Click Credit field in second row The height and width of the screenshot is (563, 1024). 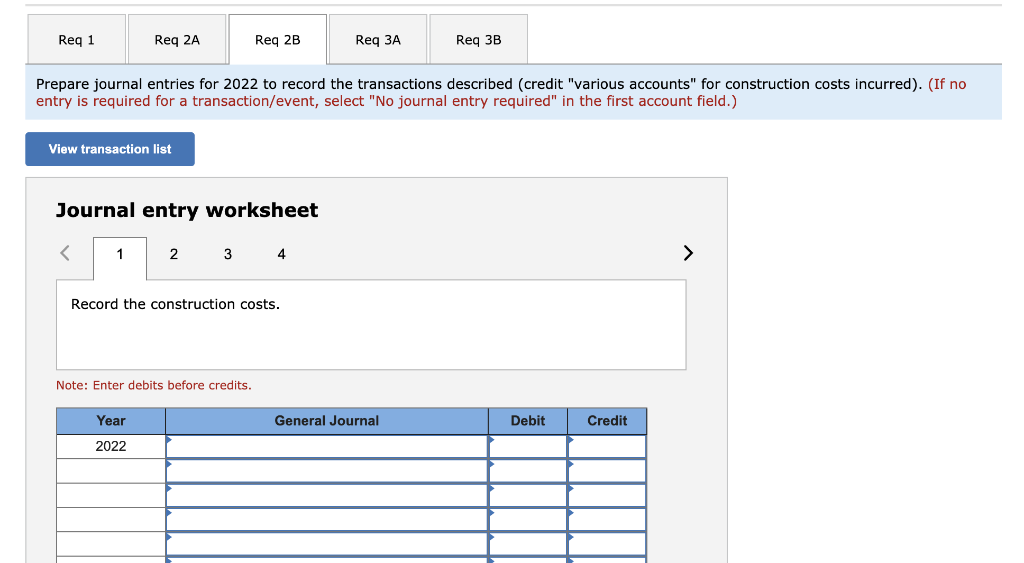[607, 471]
